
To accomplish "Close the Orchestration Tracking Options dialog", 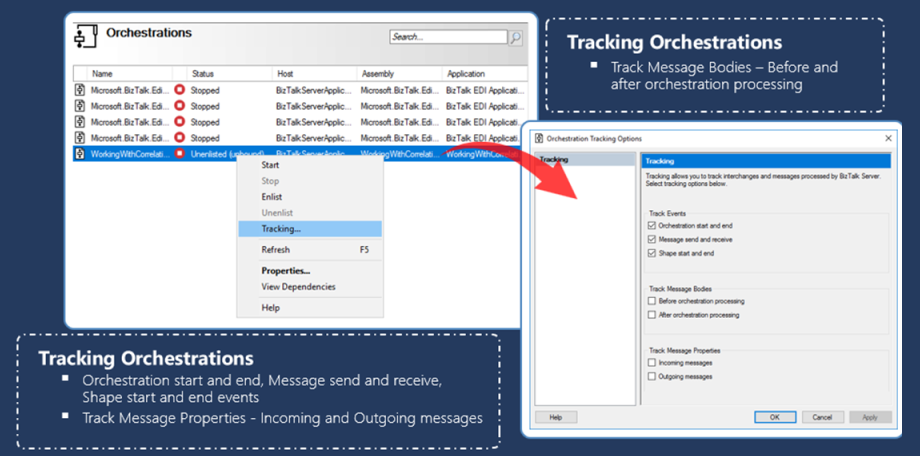I will 888,139.
